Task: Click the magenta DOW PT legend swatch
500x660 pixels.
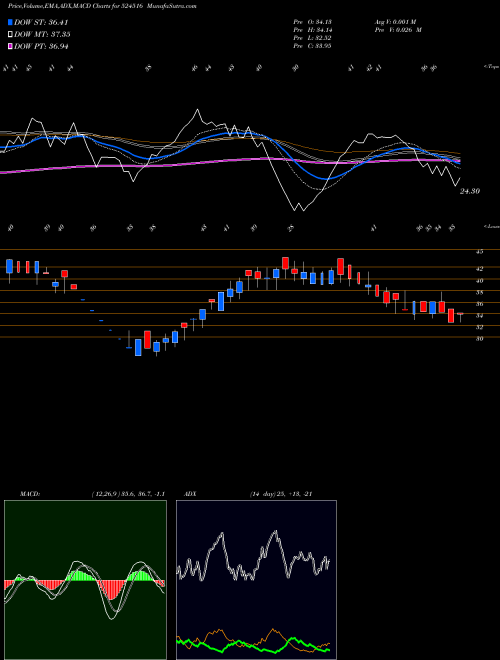Action: [x=11, y=46]
